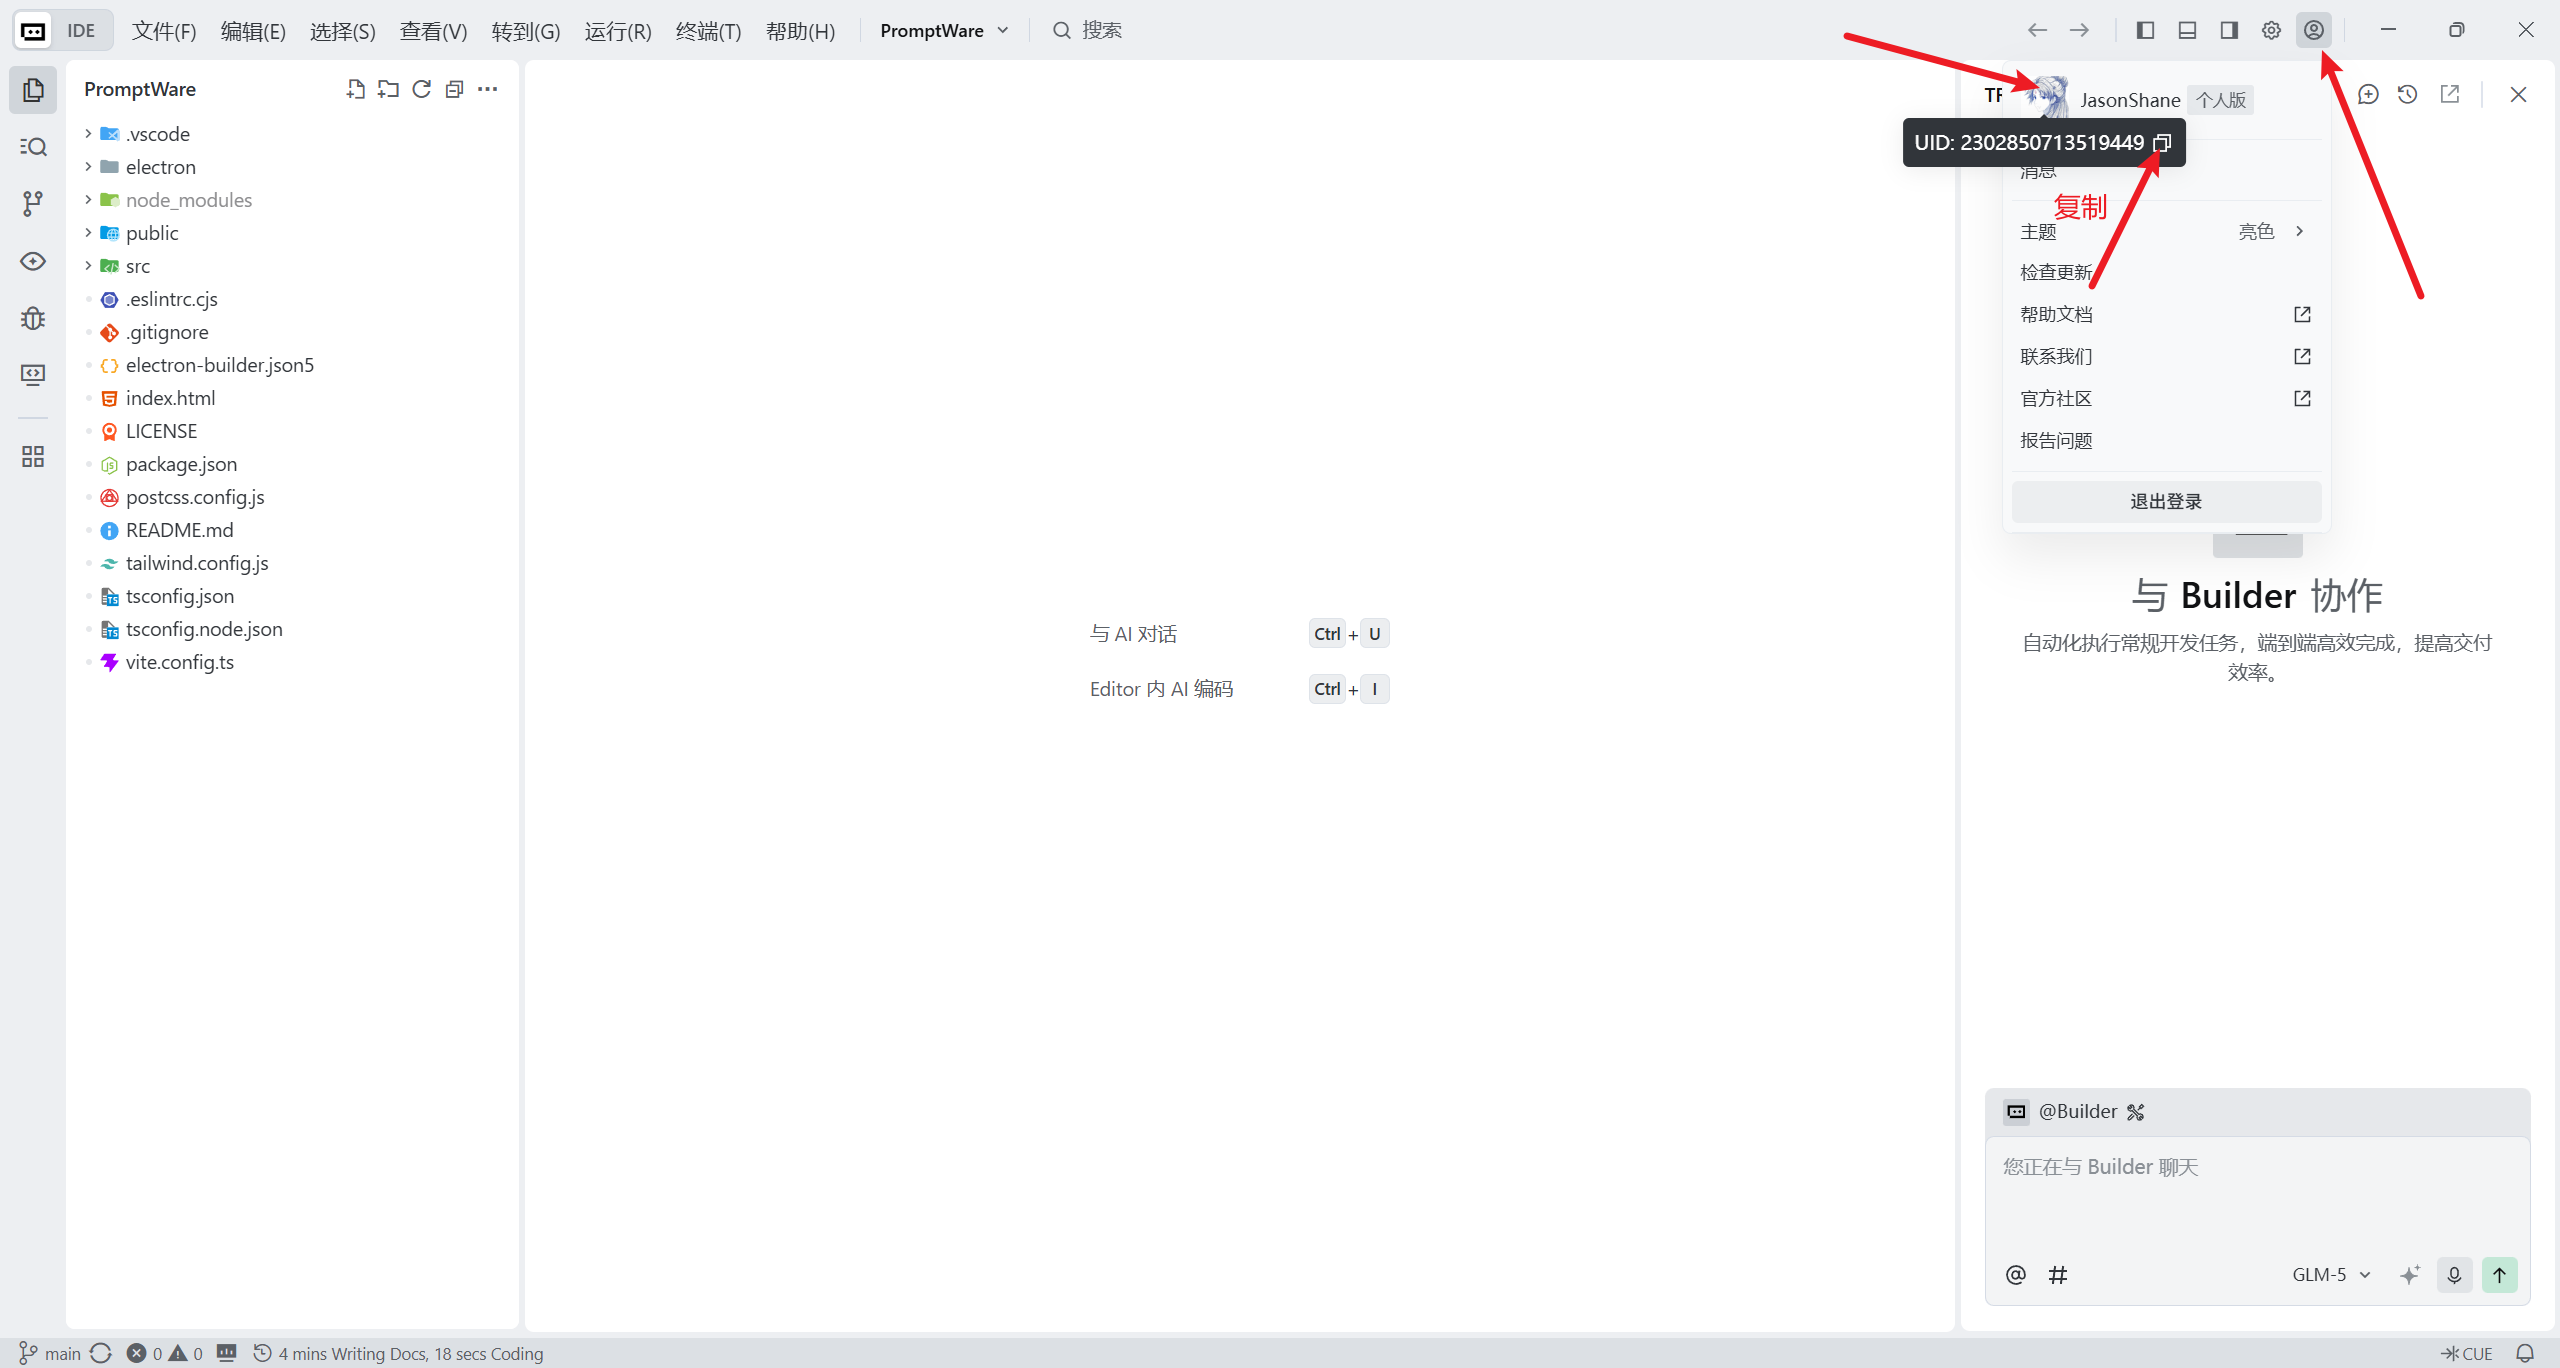Open the GLM-5 model dropdown
2560x1368 pixels.
2331,1275
